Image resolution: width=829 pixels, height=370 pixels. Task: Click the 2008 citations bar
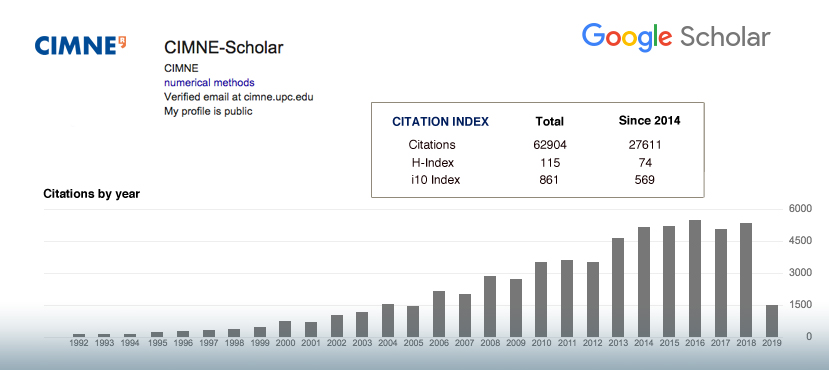point(490,307)
